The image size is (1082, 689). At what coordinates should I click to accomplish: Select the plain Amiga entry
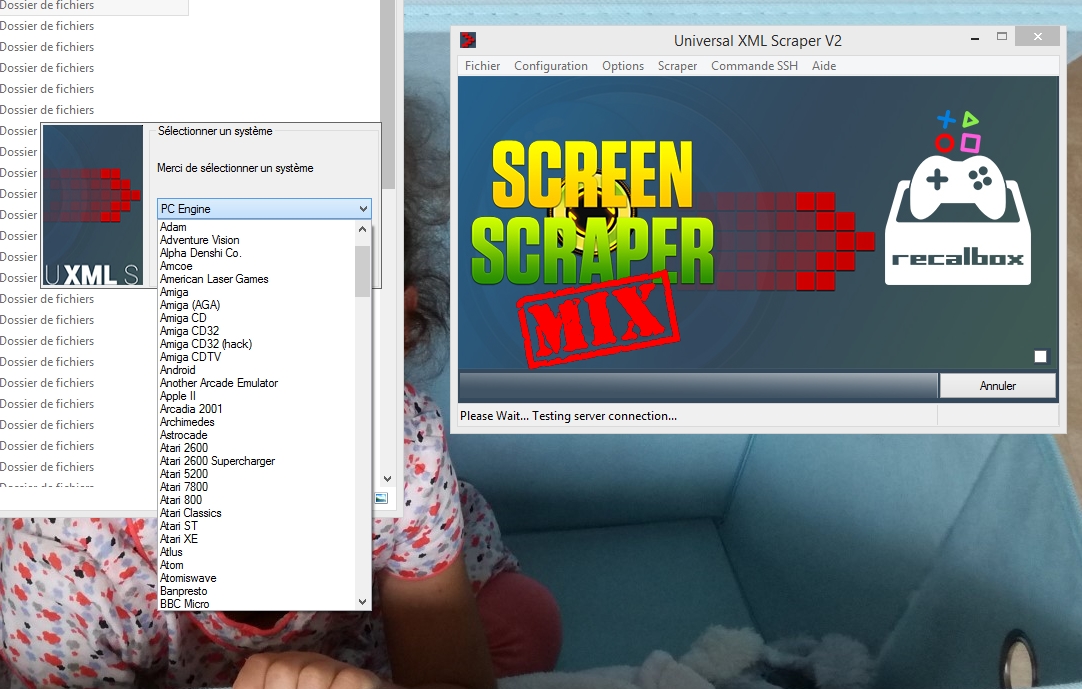point(257,292)
